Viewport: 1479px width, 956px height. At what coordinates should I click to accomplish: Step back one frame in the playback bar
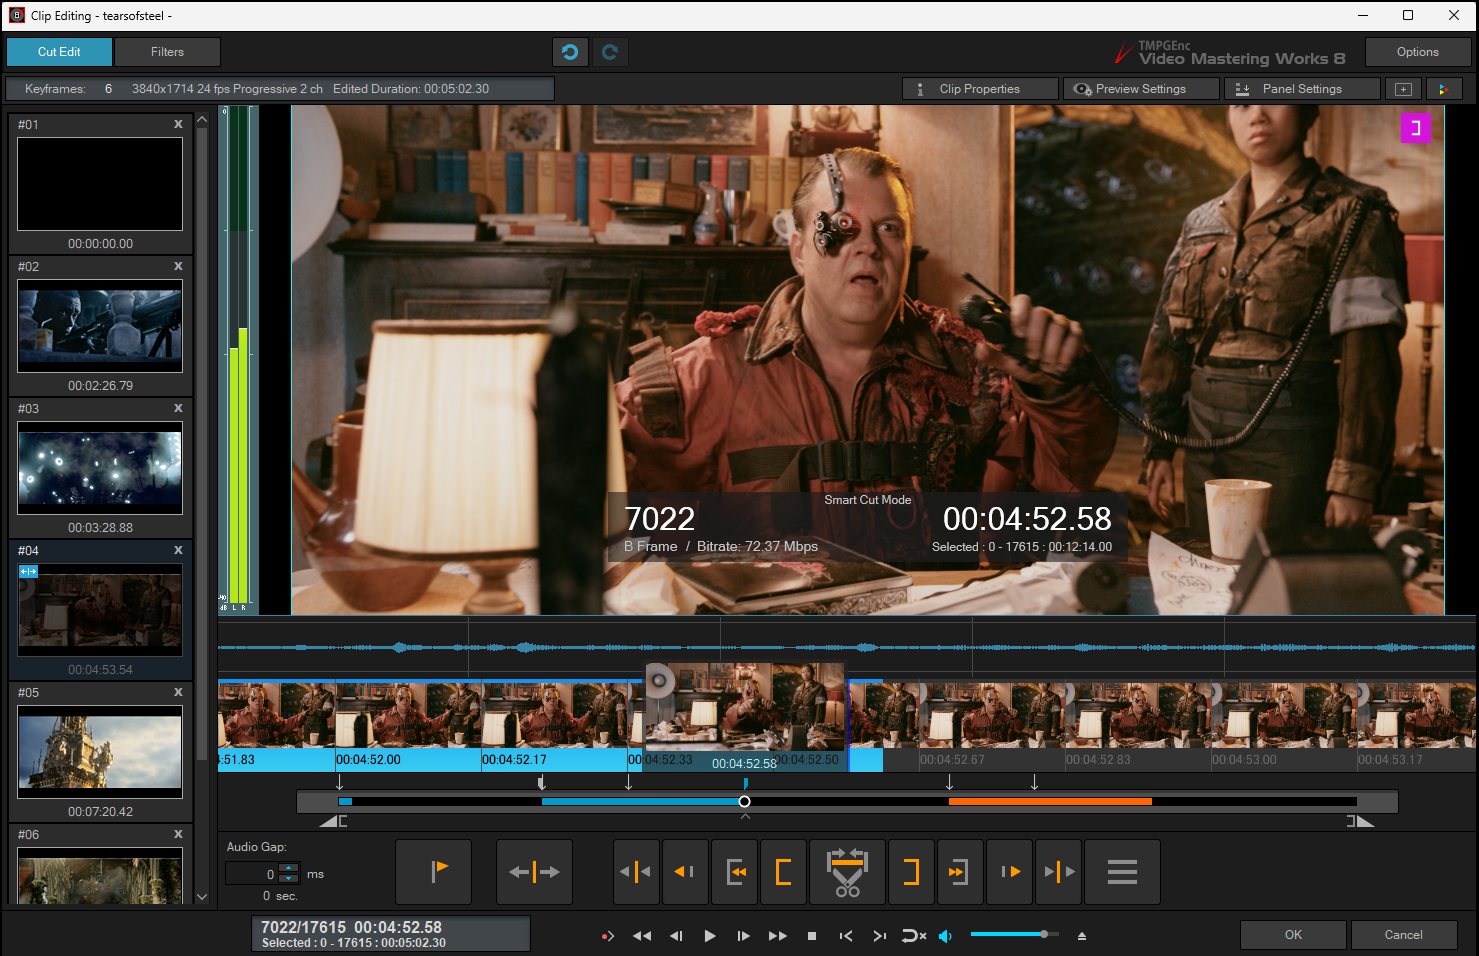(x=676, y=936)
